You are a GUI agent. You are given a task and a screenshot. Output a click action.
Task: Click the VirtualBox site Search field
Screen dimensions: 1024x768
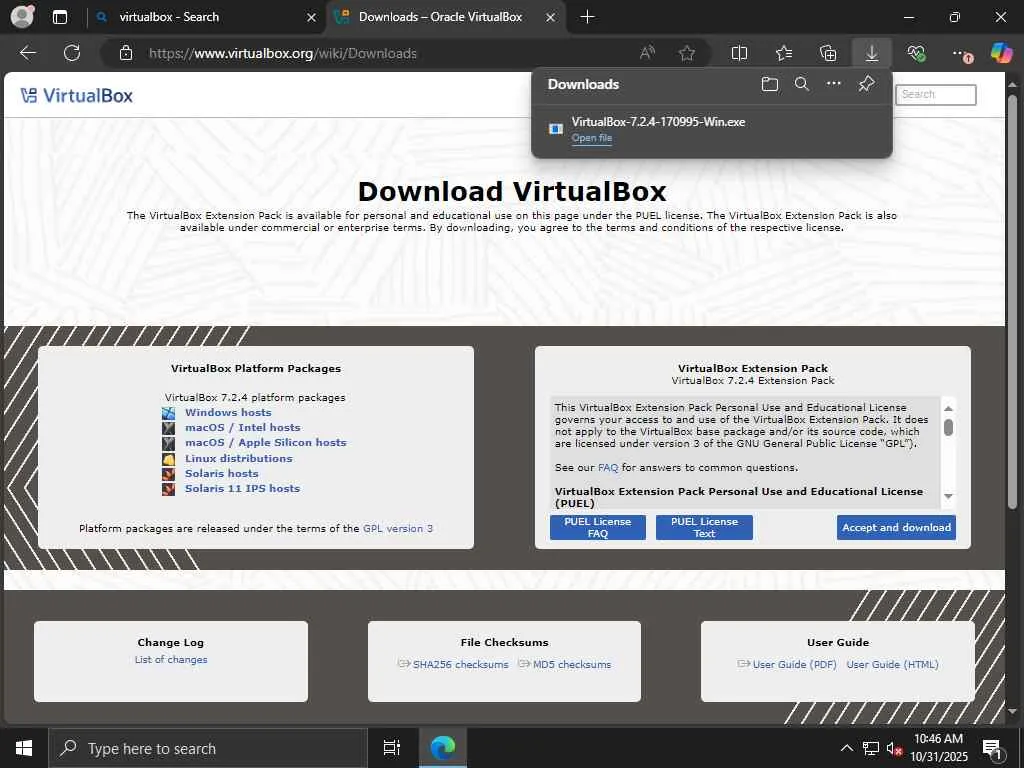[x=935, y=95]
